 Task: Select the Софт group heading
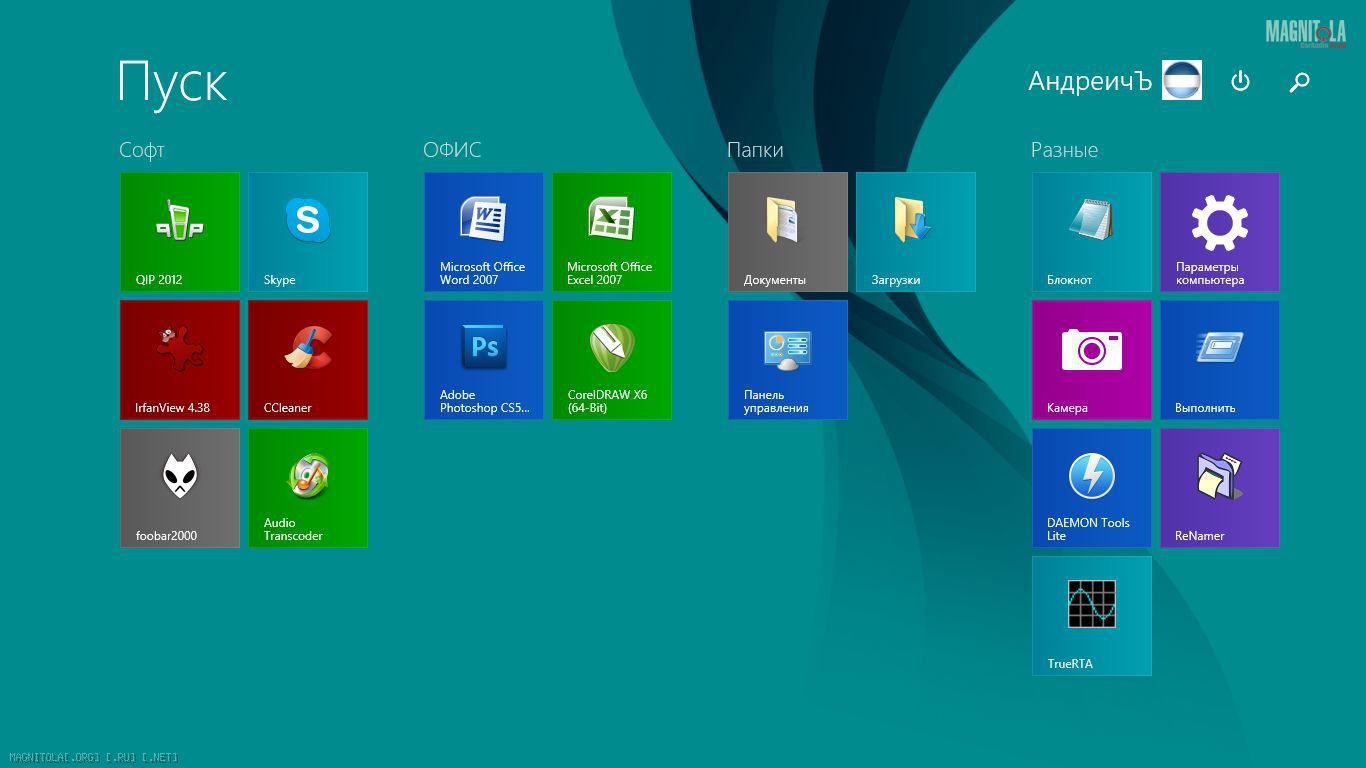click(x=141, y=150)
